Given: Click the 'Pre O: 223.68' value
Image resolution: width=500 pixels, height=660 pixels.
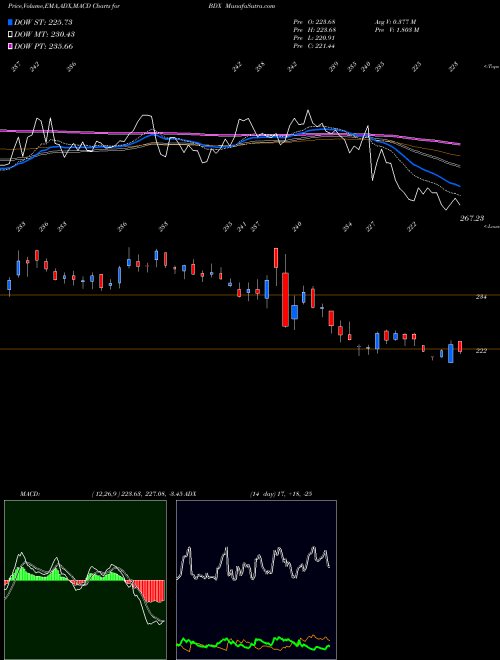Looking at the screenshot, I should pos(314,22).
